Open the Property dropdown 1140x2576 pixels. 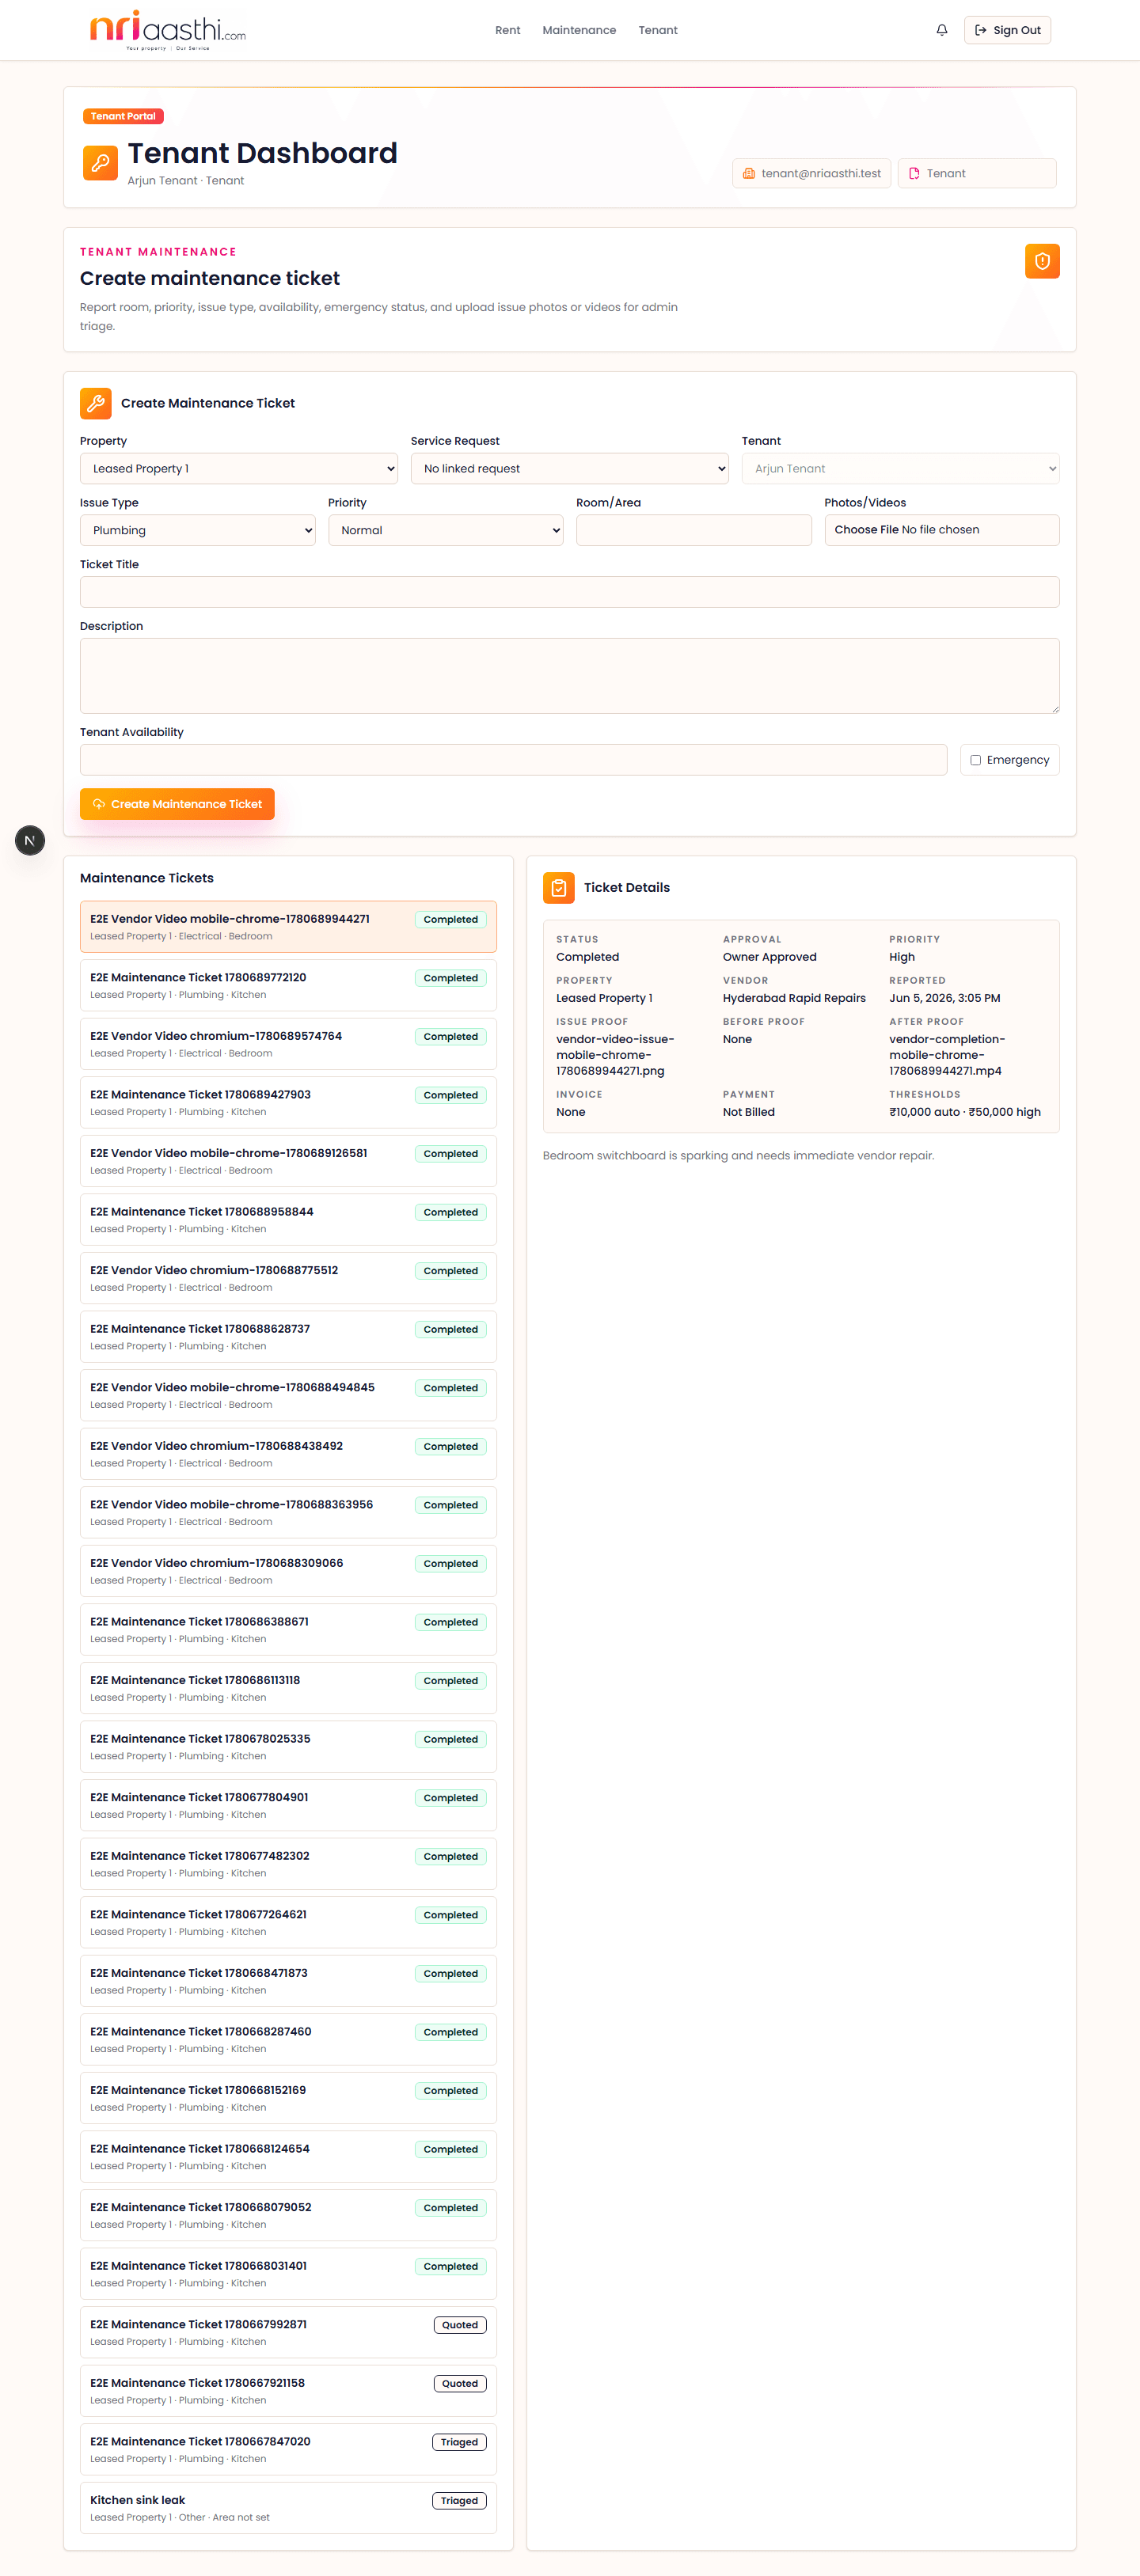pyautogui.click(x=239, y=468)
